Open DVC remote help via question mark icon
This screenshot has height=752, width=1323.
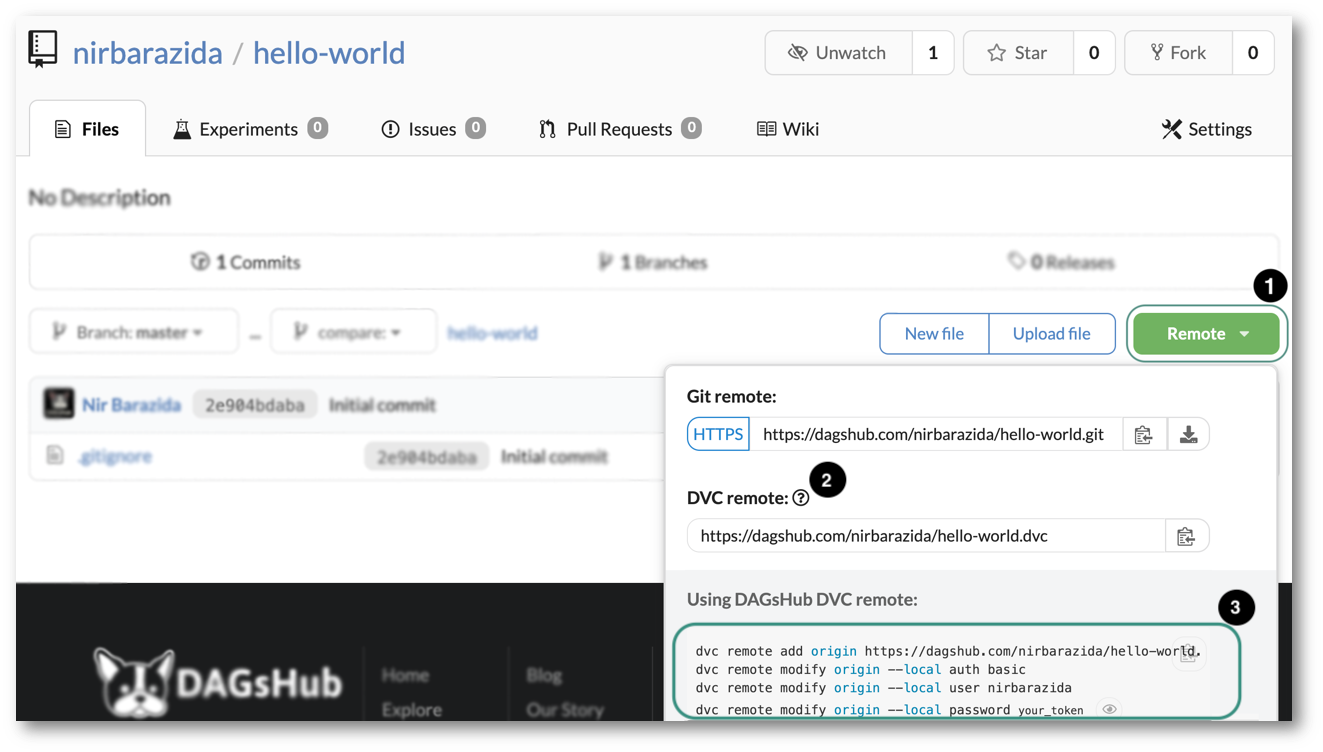coord(801,495)
